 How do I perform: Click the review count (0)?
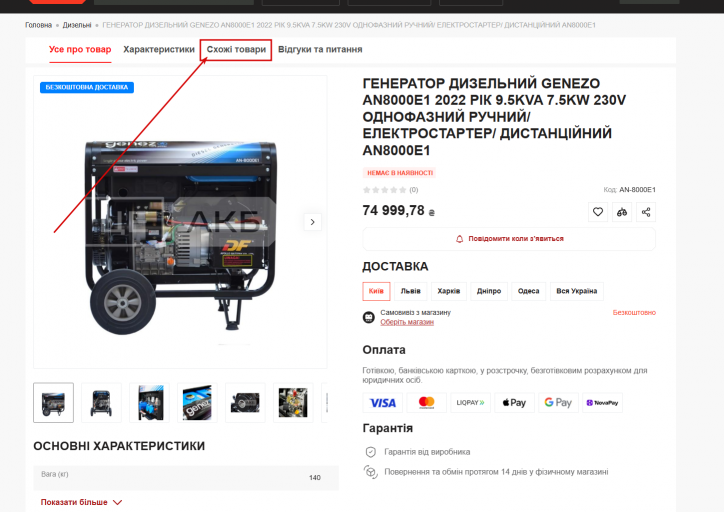414,190
